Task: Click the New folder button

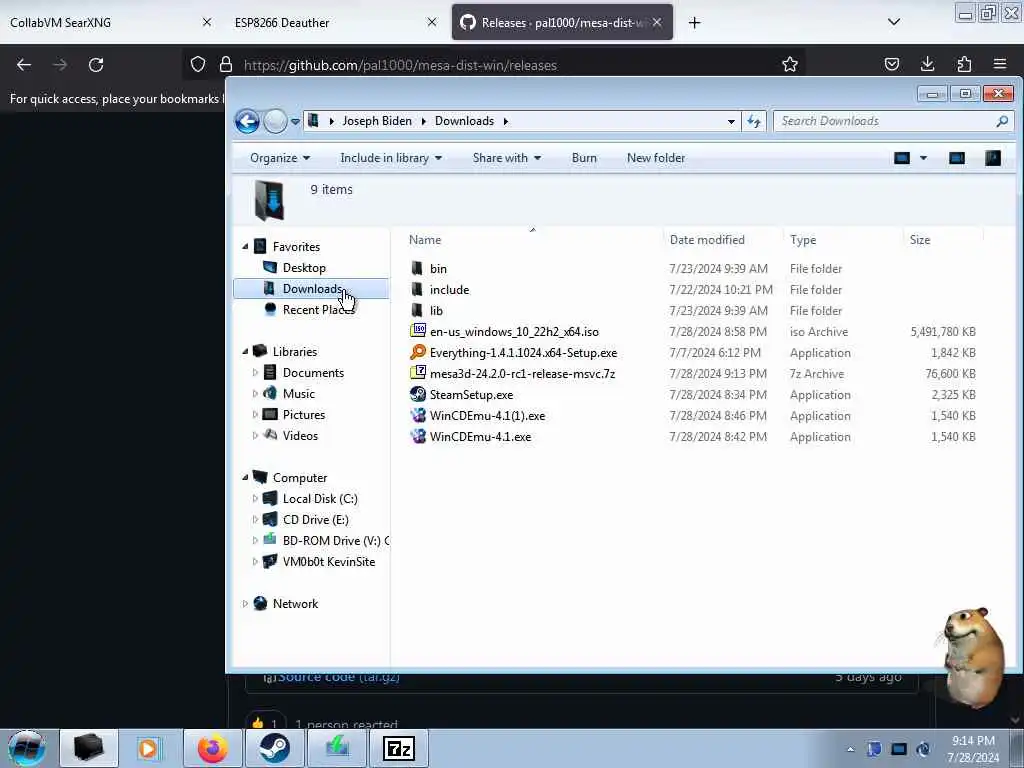Action: [656, 158]
